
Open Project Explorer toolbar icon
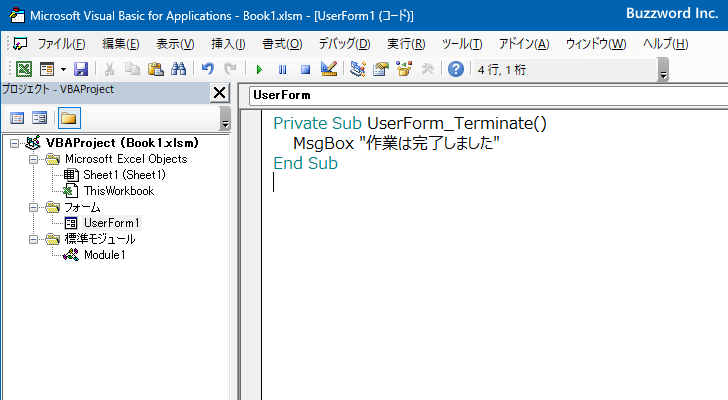tap(358, 70)
